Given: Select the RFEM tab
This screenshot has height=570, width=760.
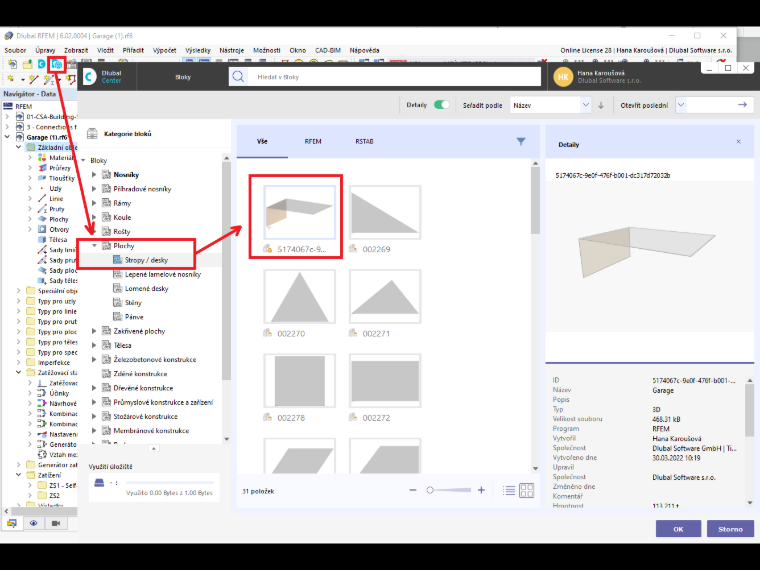Looking at the screenshot, I should point(313,142).
